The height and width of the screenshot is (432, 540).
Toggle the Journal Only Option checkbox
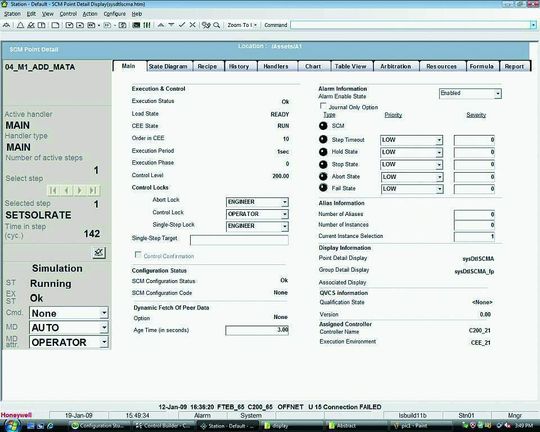point(323,106)
